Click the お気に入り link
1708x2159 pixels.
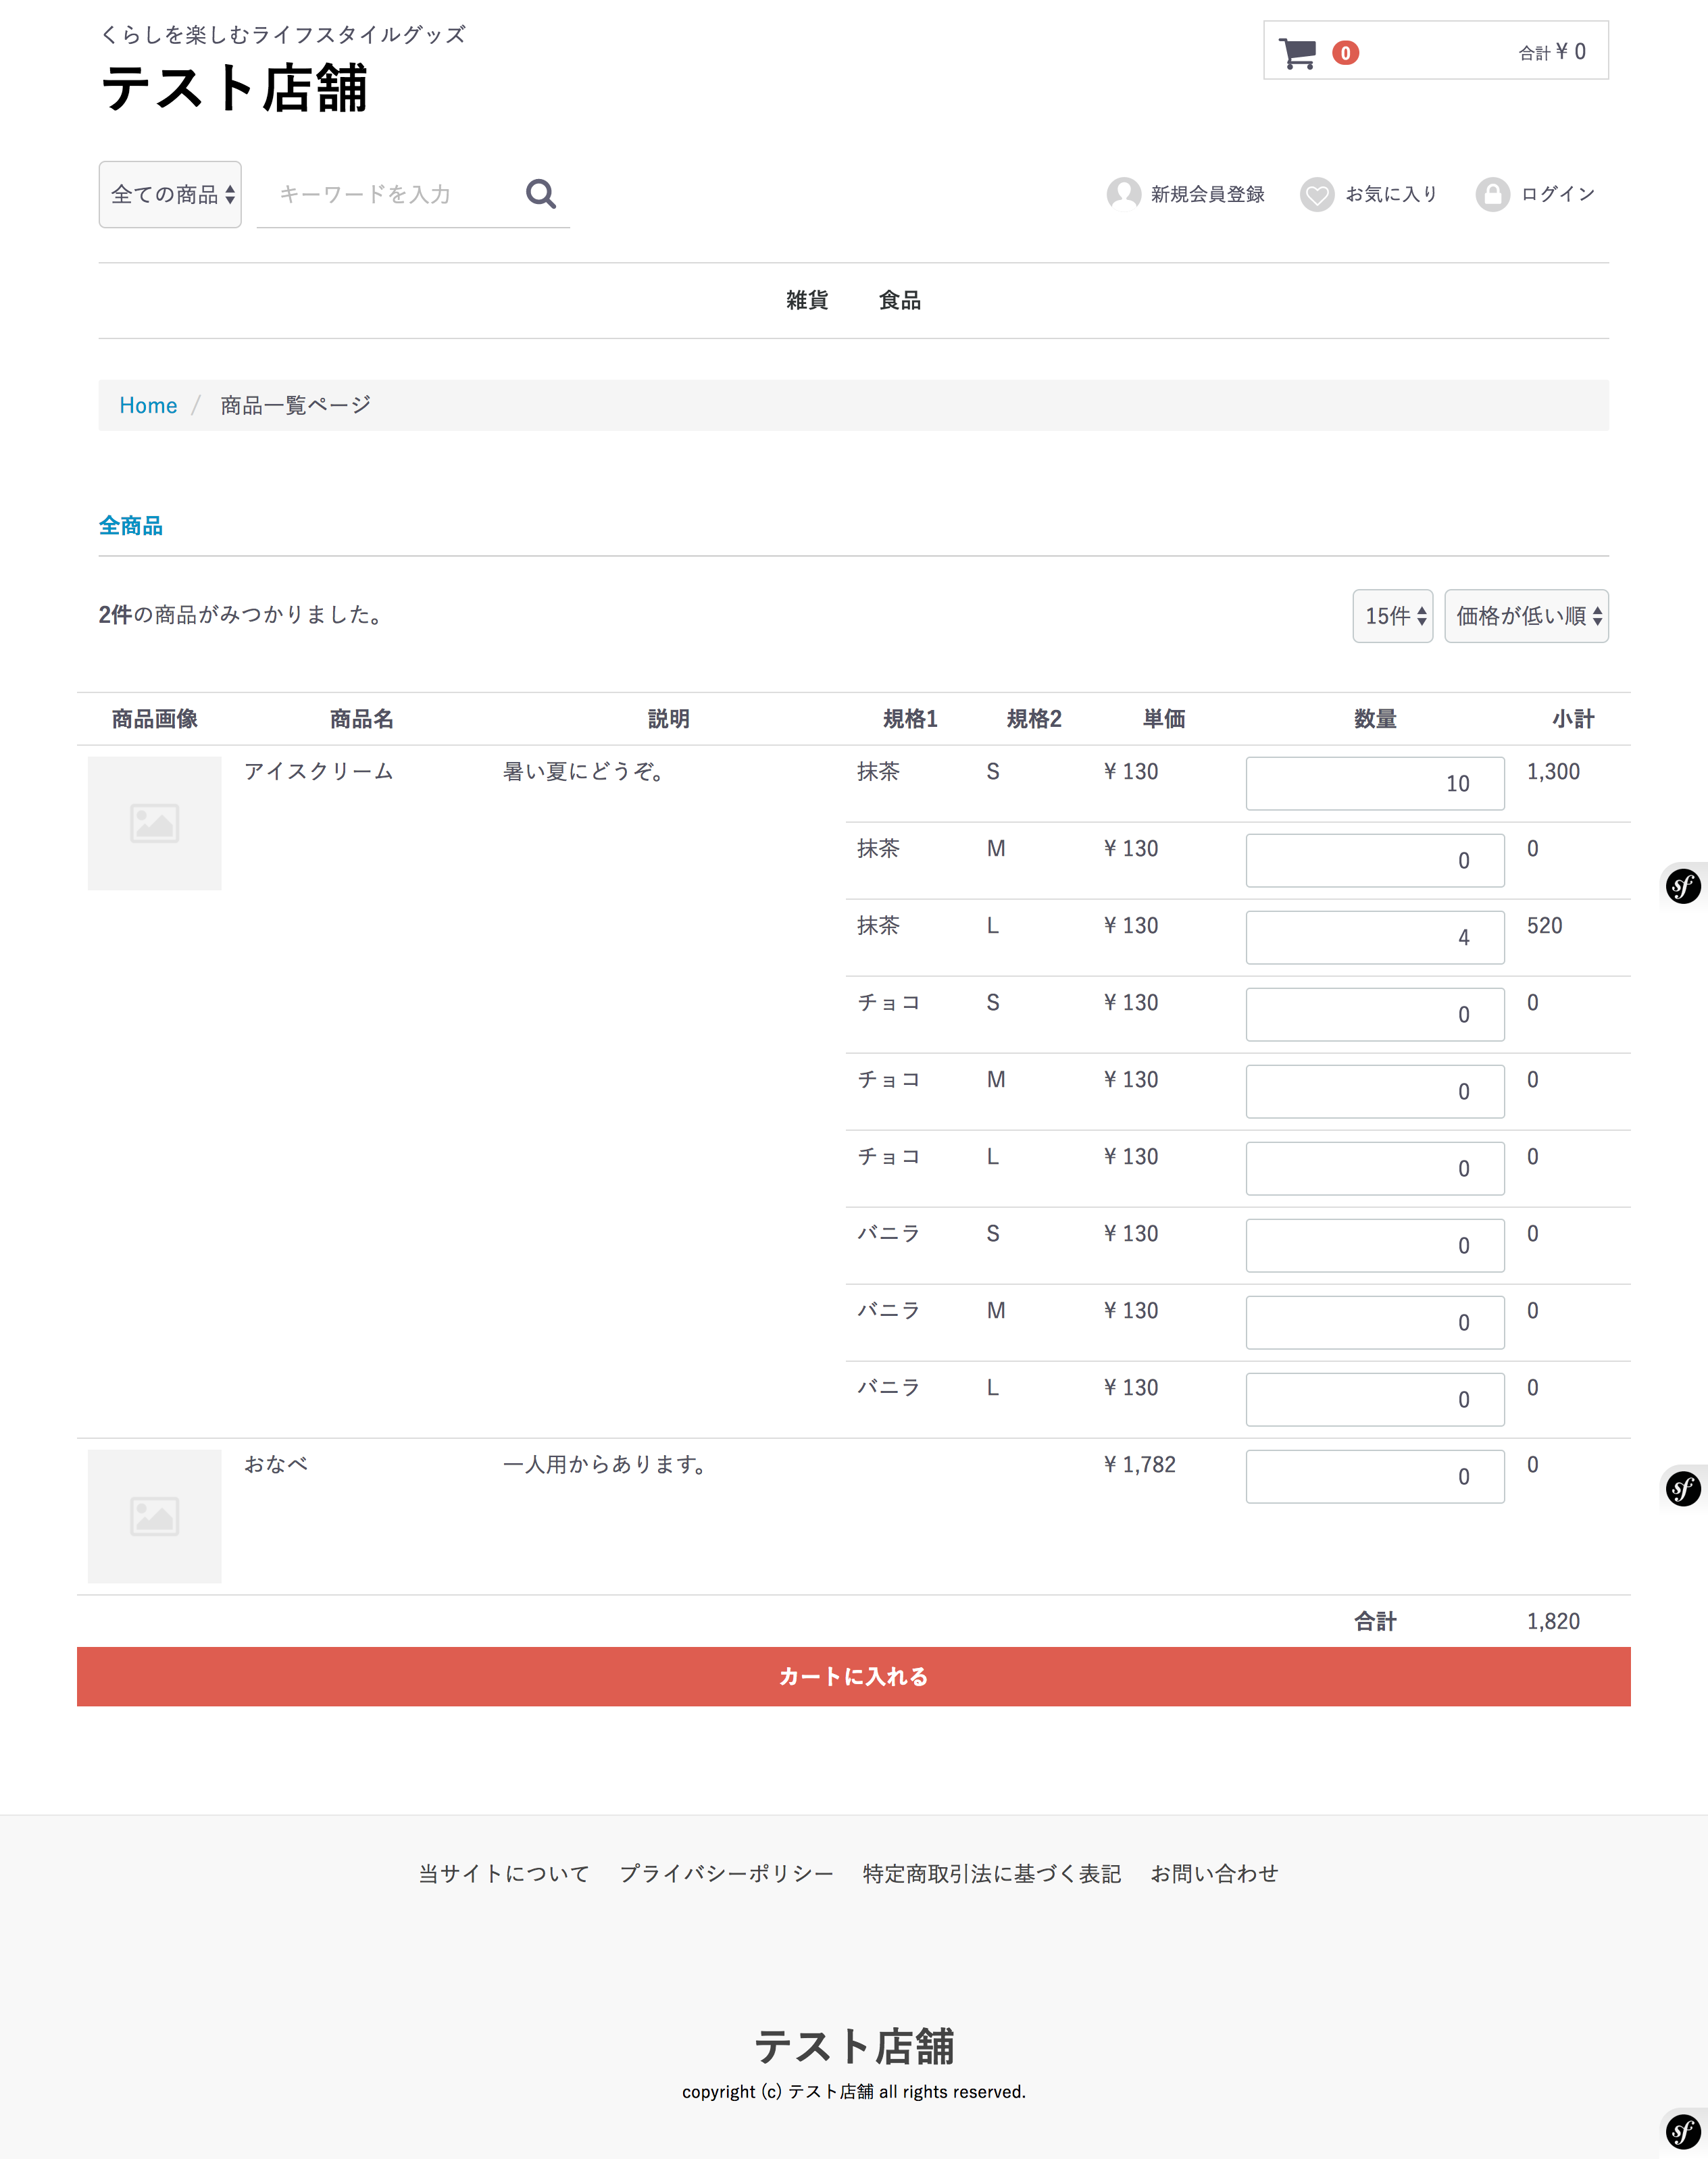(x=1391, y=194)
